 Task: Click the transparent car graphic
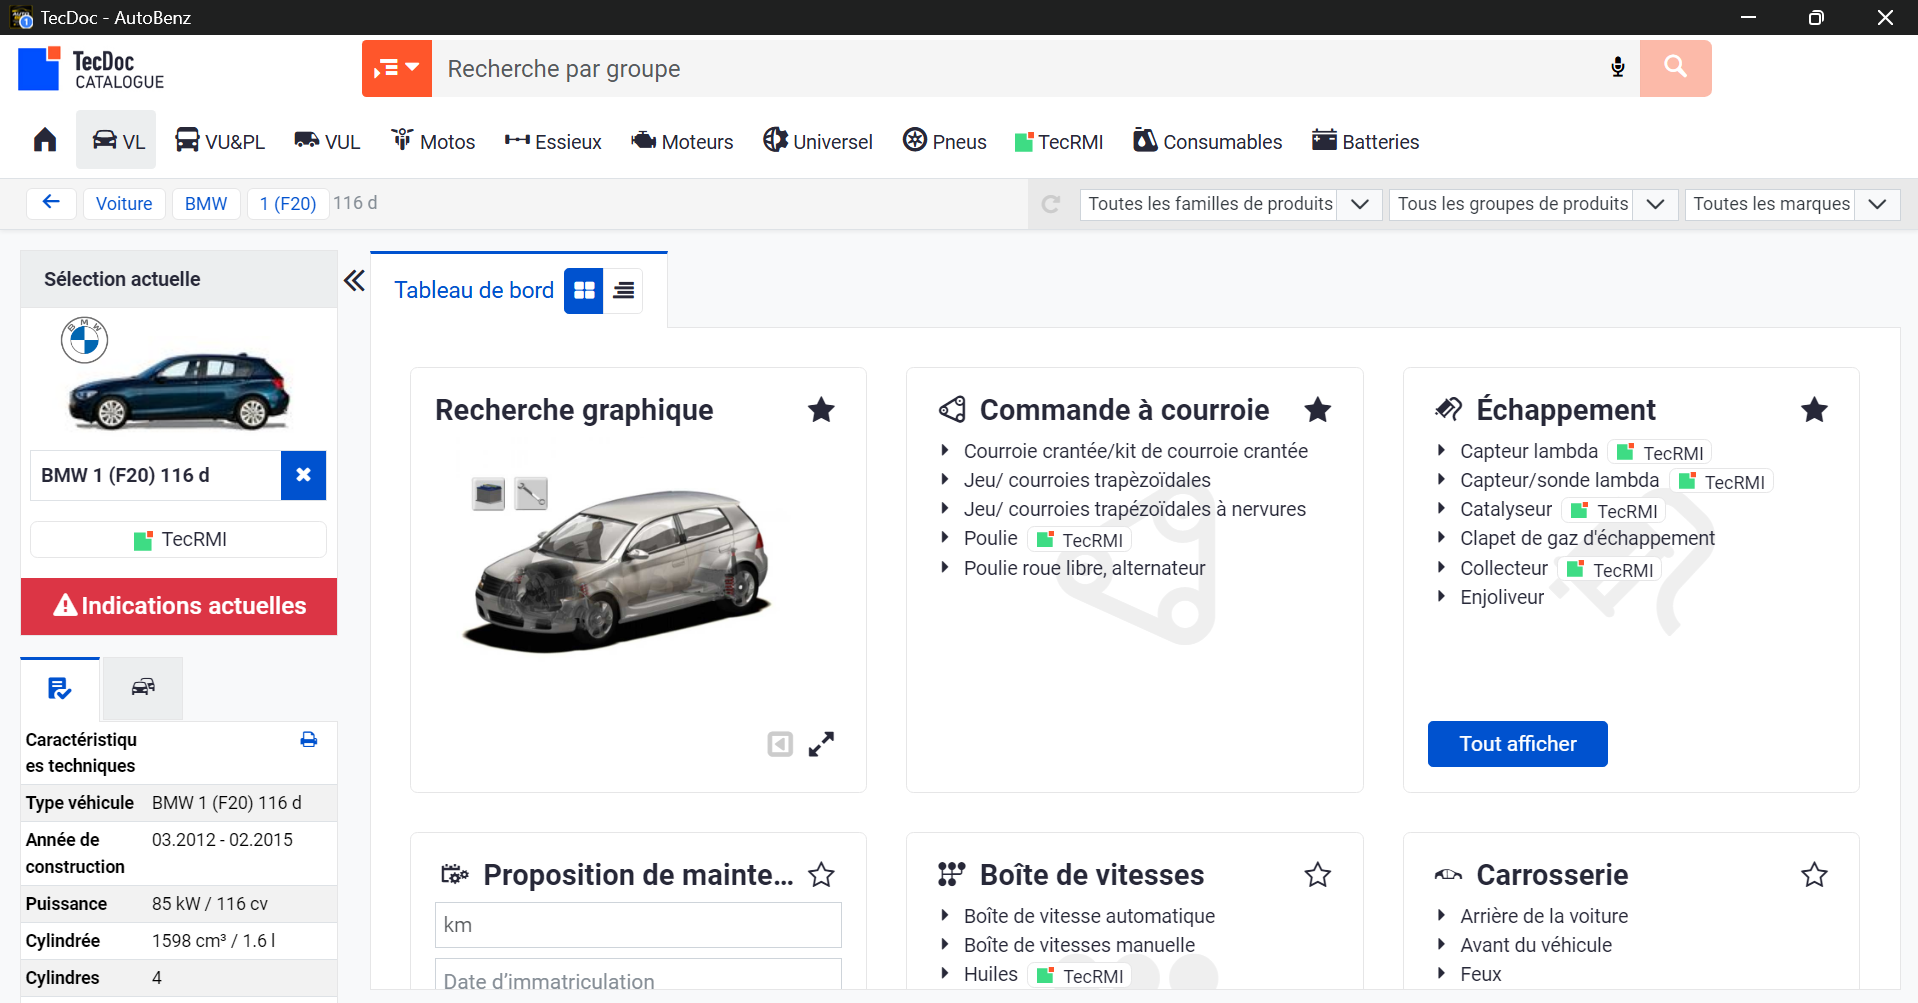618,570
